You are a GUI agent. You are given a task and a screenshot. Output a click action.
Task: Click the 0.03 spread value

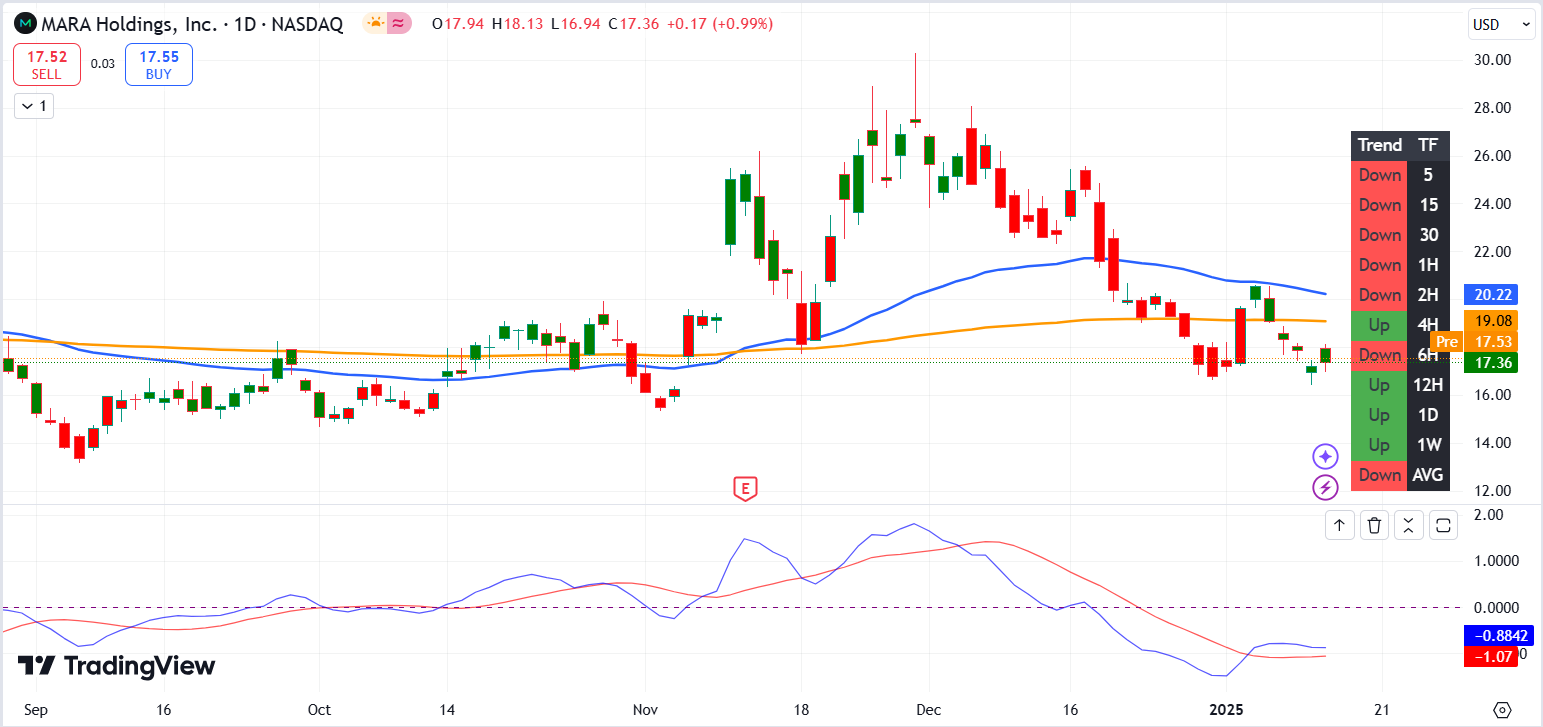(103, 64)
